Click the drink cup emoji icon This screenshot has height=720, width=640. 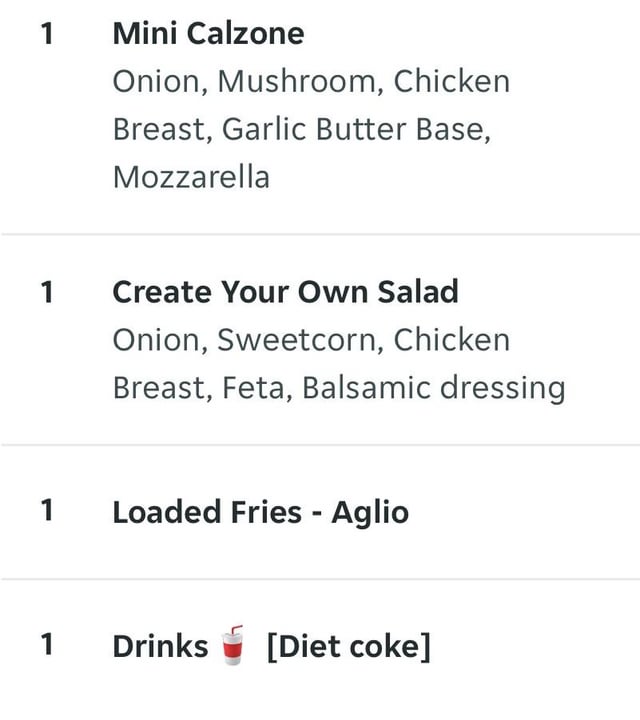232,645
